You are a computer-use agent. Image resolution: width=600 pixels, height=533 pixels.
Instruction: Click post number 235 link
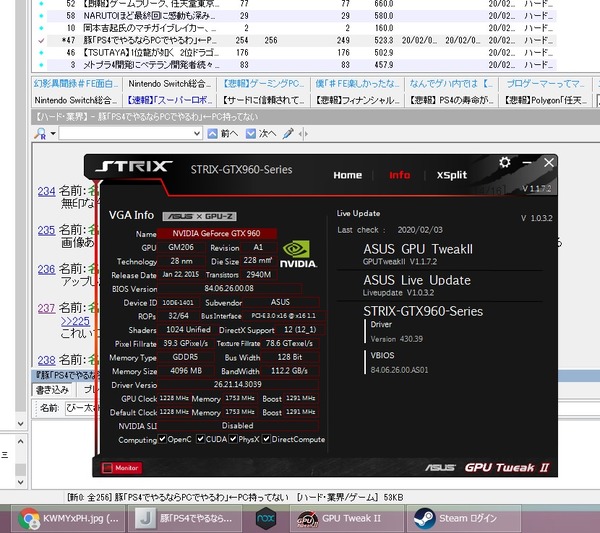pos(46,230)
